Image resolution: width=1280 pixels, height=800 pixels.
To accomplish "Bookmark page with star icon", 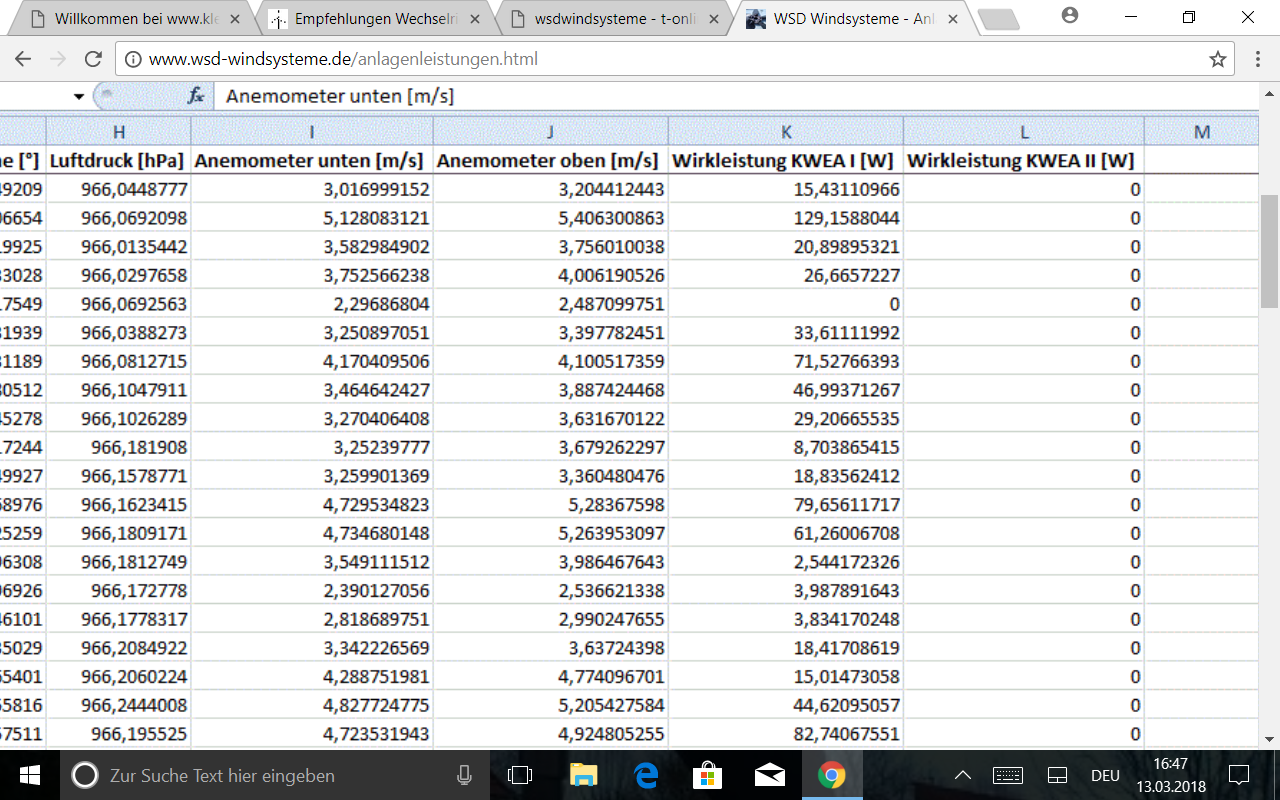I will (1217, 59).
